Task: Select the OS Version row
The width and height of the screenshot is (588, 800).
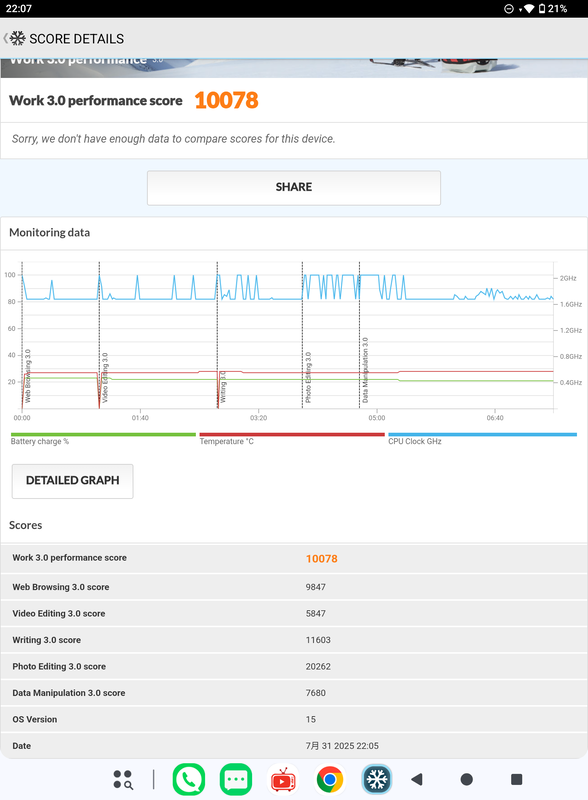Action: coord(294,719)
